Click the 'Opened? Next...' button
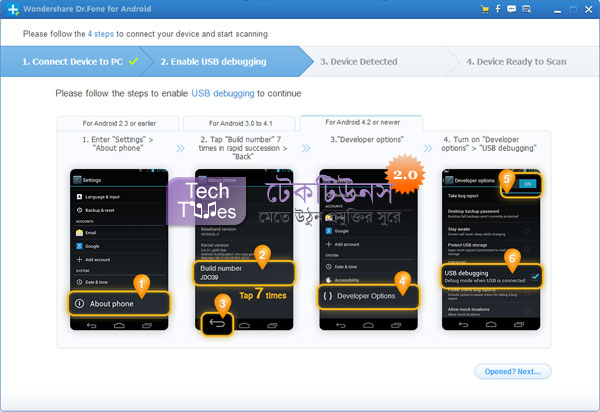This screenshot has height=412, width=600. pos(513,371)
